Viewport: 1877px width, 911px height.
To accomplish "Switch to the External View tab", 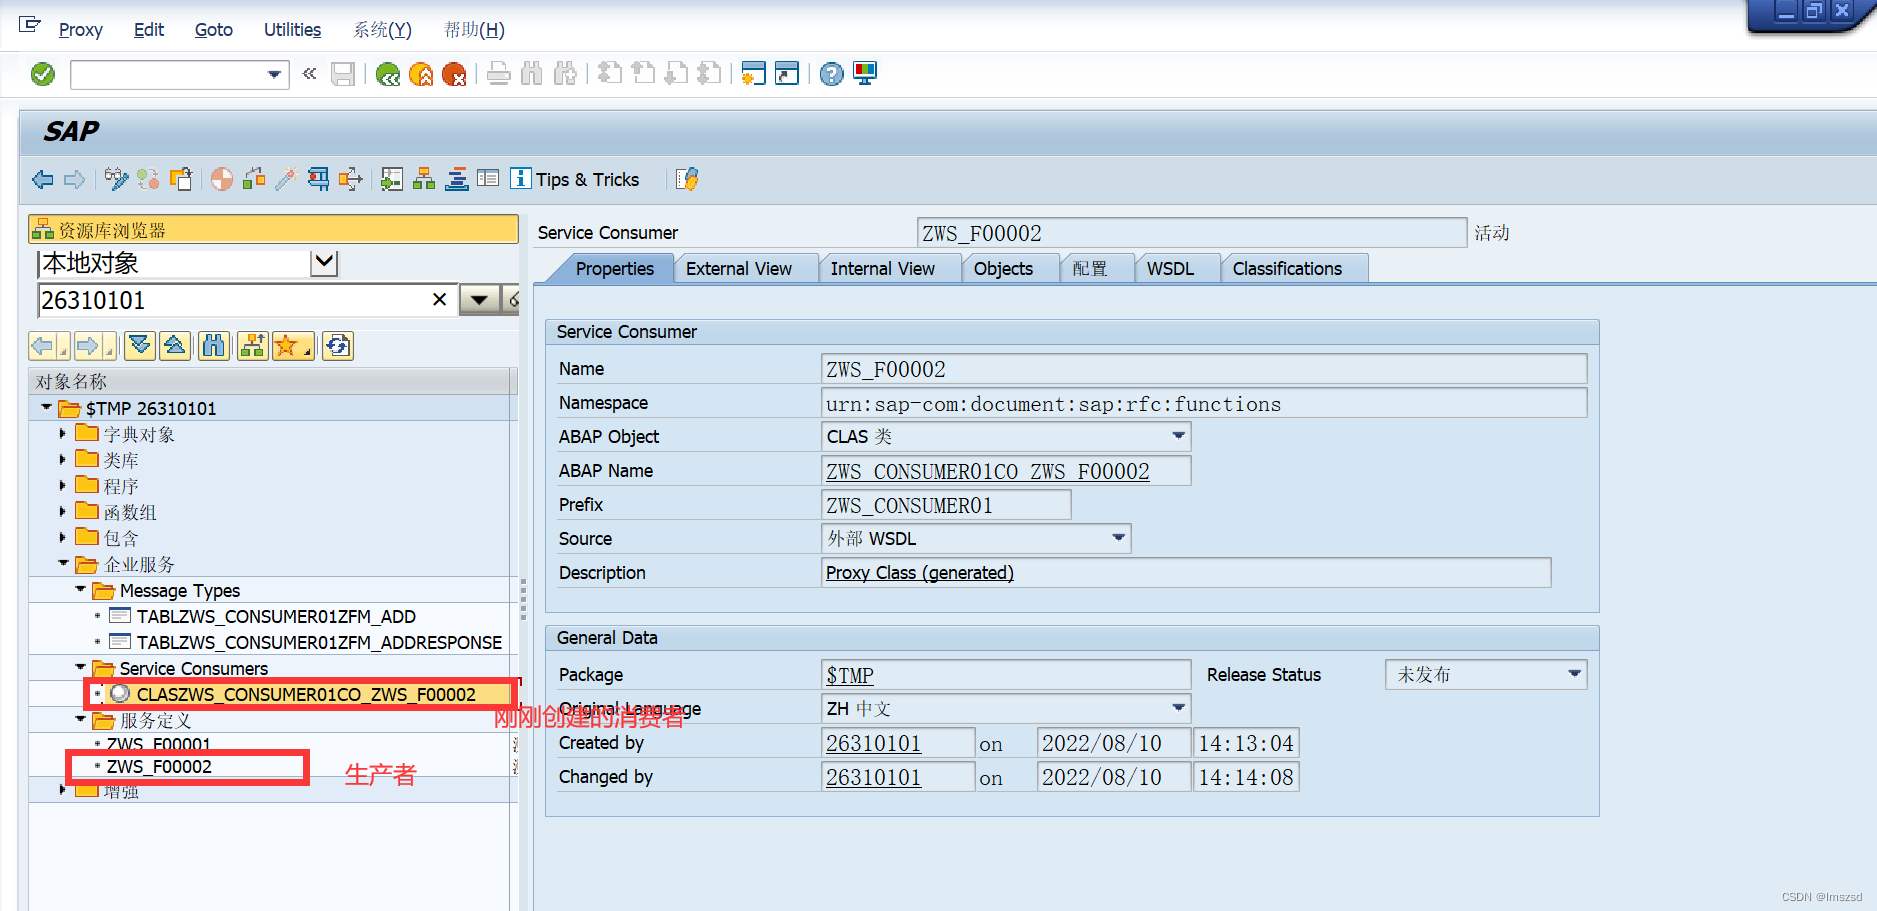I will tap(739, 269).
